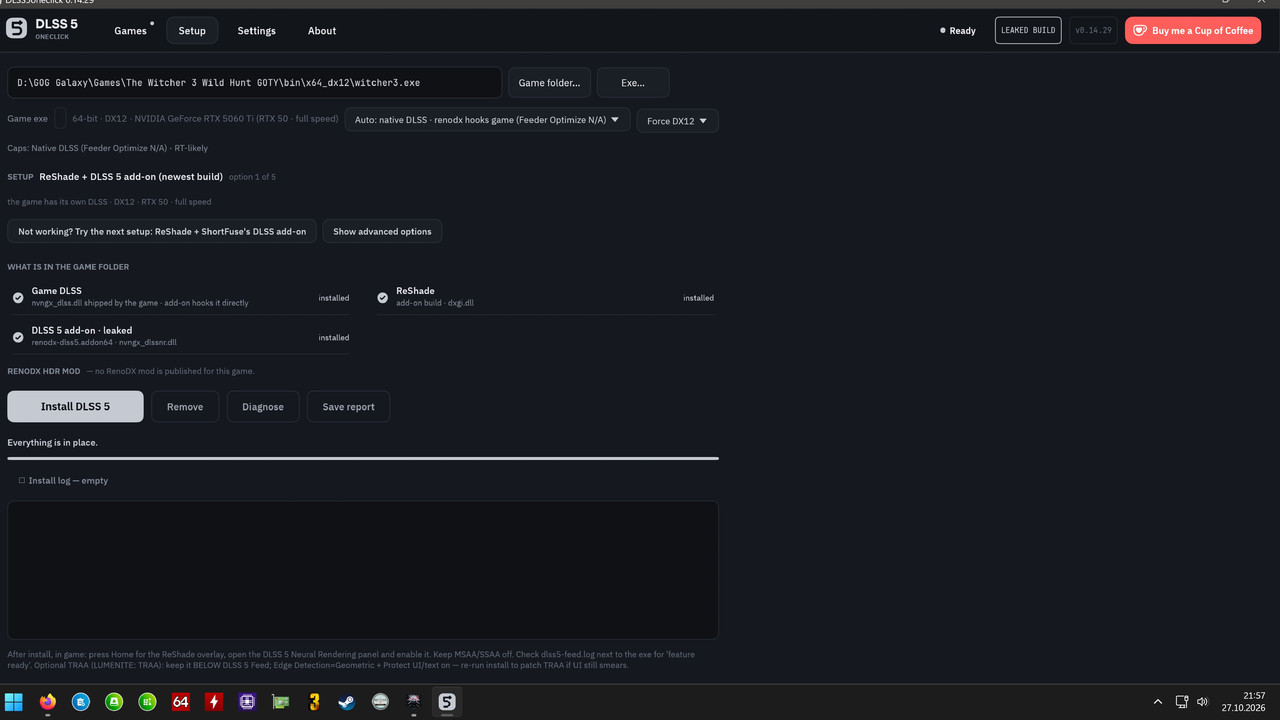Click the Remove button
This screenshot has width=1280, height=720.
[185, 407]
